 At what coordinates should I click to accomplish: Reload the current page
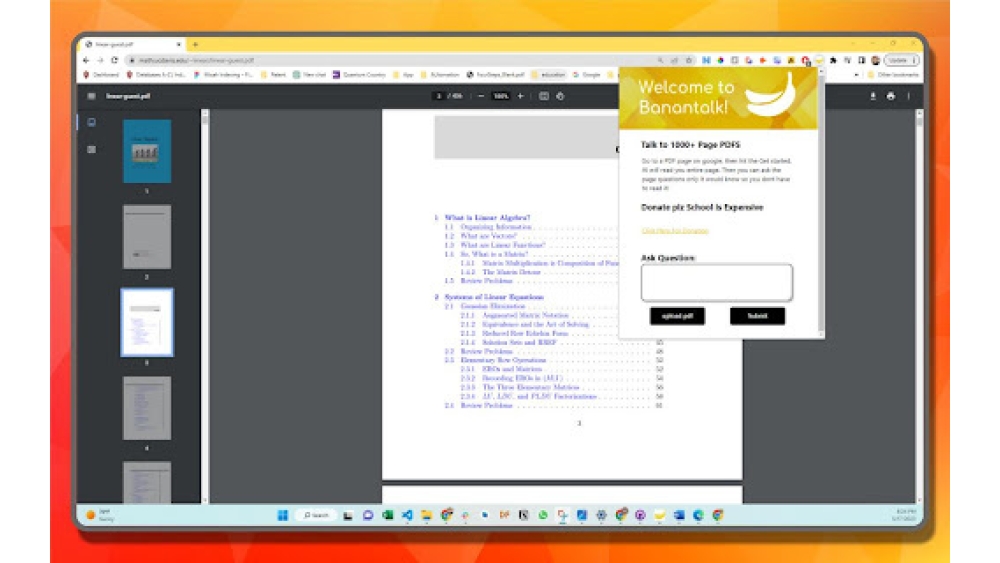pos(115,60)
